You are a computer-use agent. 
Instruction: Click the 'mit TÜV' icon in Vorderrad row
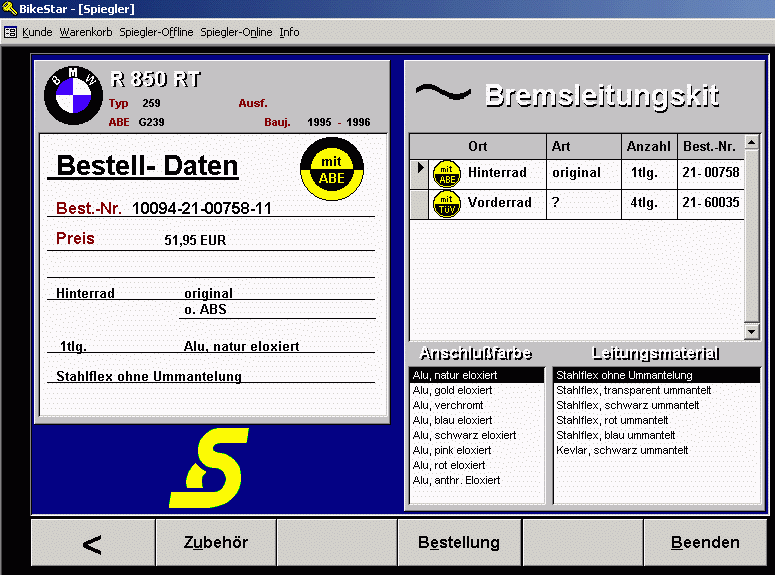pyautogui.click(x=447, y=204)
